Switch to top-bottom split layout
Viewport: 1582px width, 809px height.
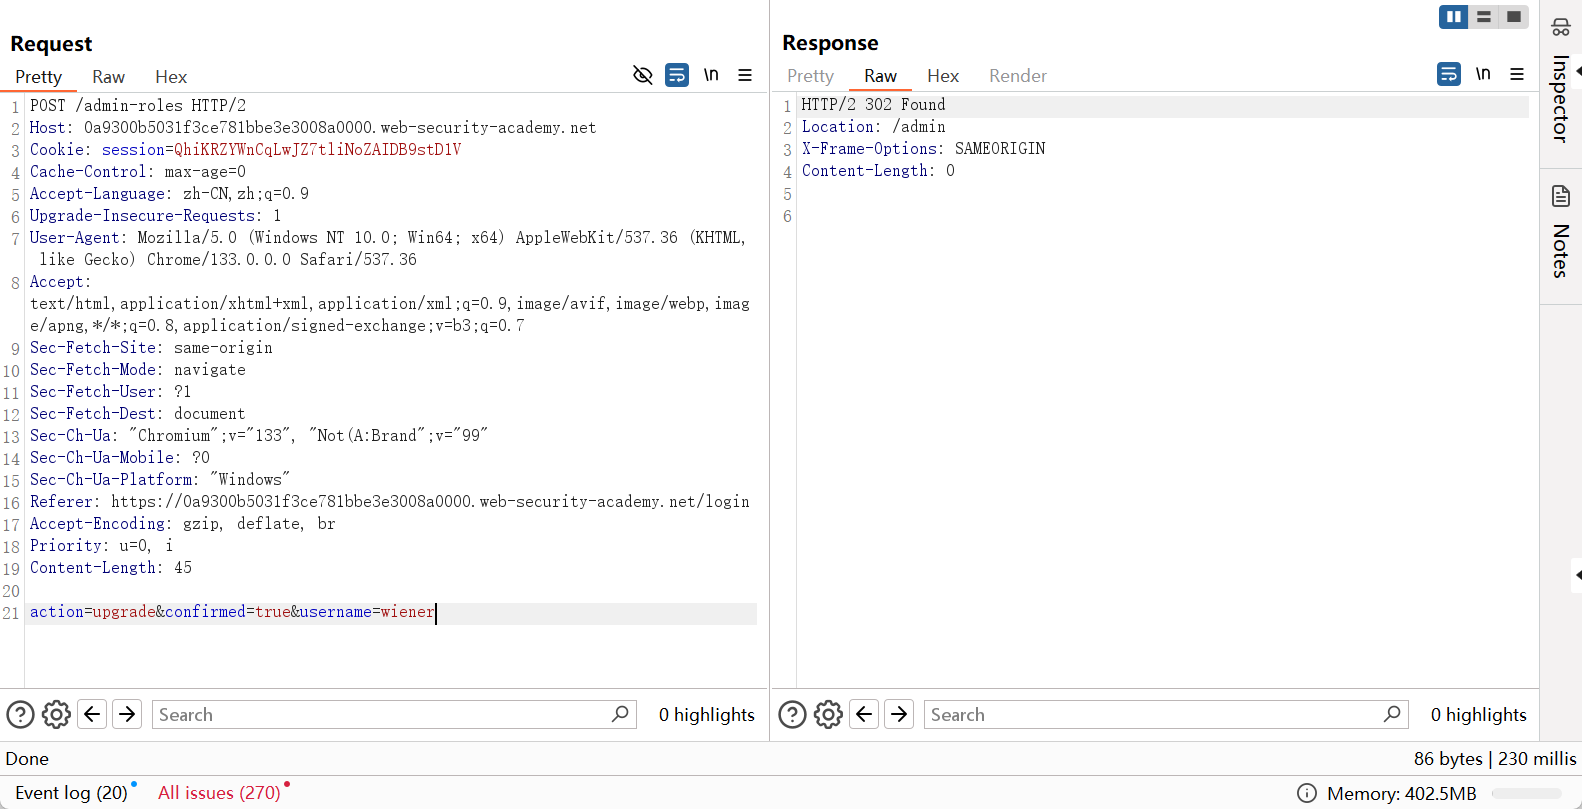coord(1484,17)
